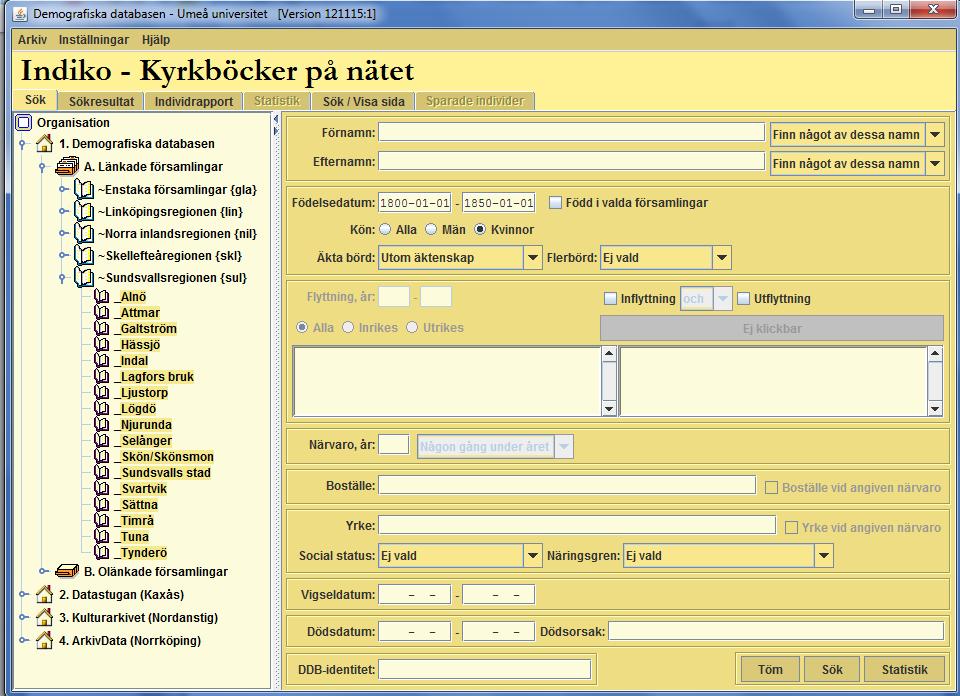
Task: Open the Förnamn name-matching dropdown
Action: [935, 134]
